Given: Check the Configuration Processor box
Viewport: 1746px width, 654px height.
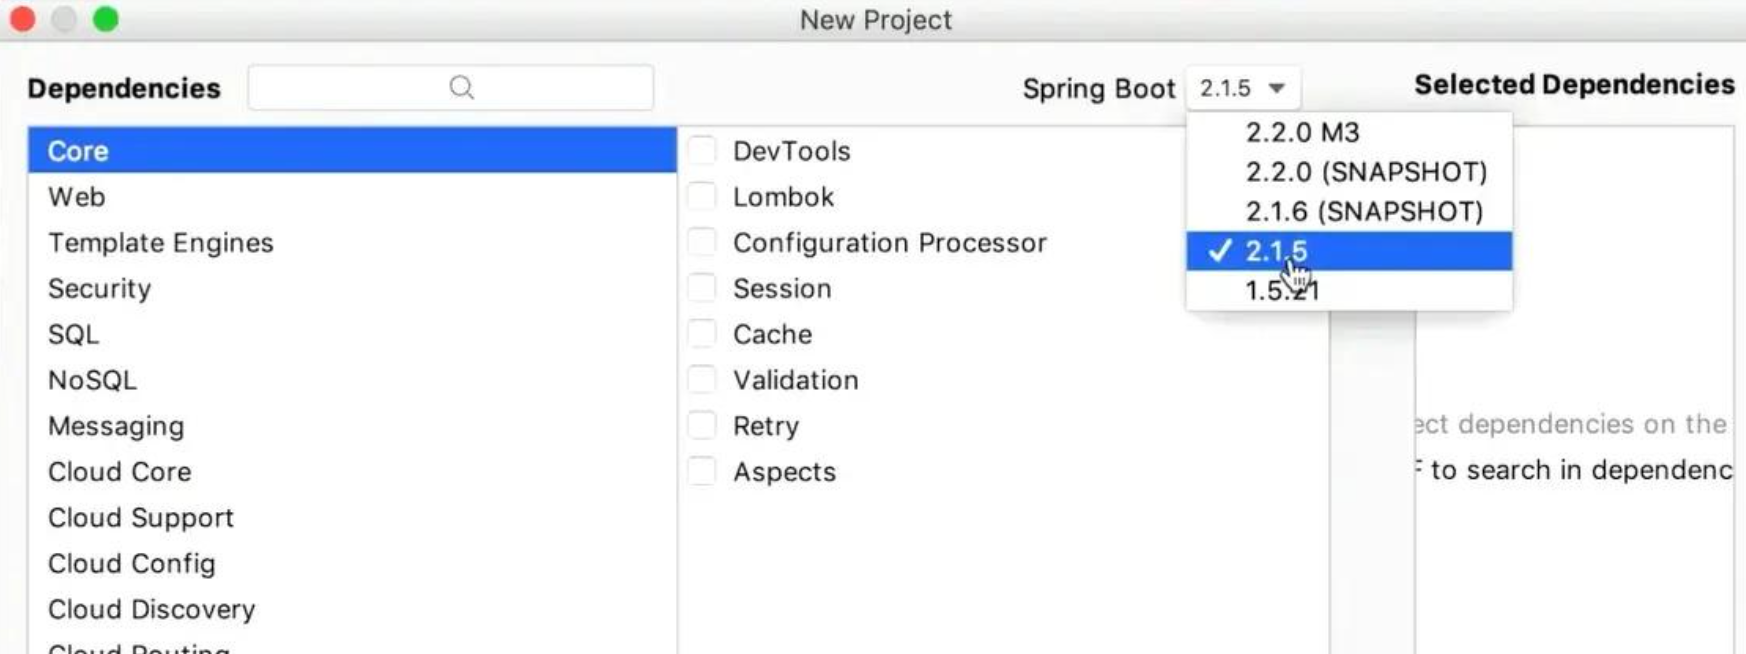Looking at the screenshot, I should point(702,243).
